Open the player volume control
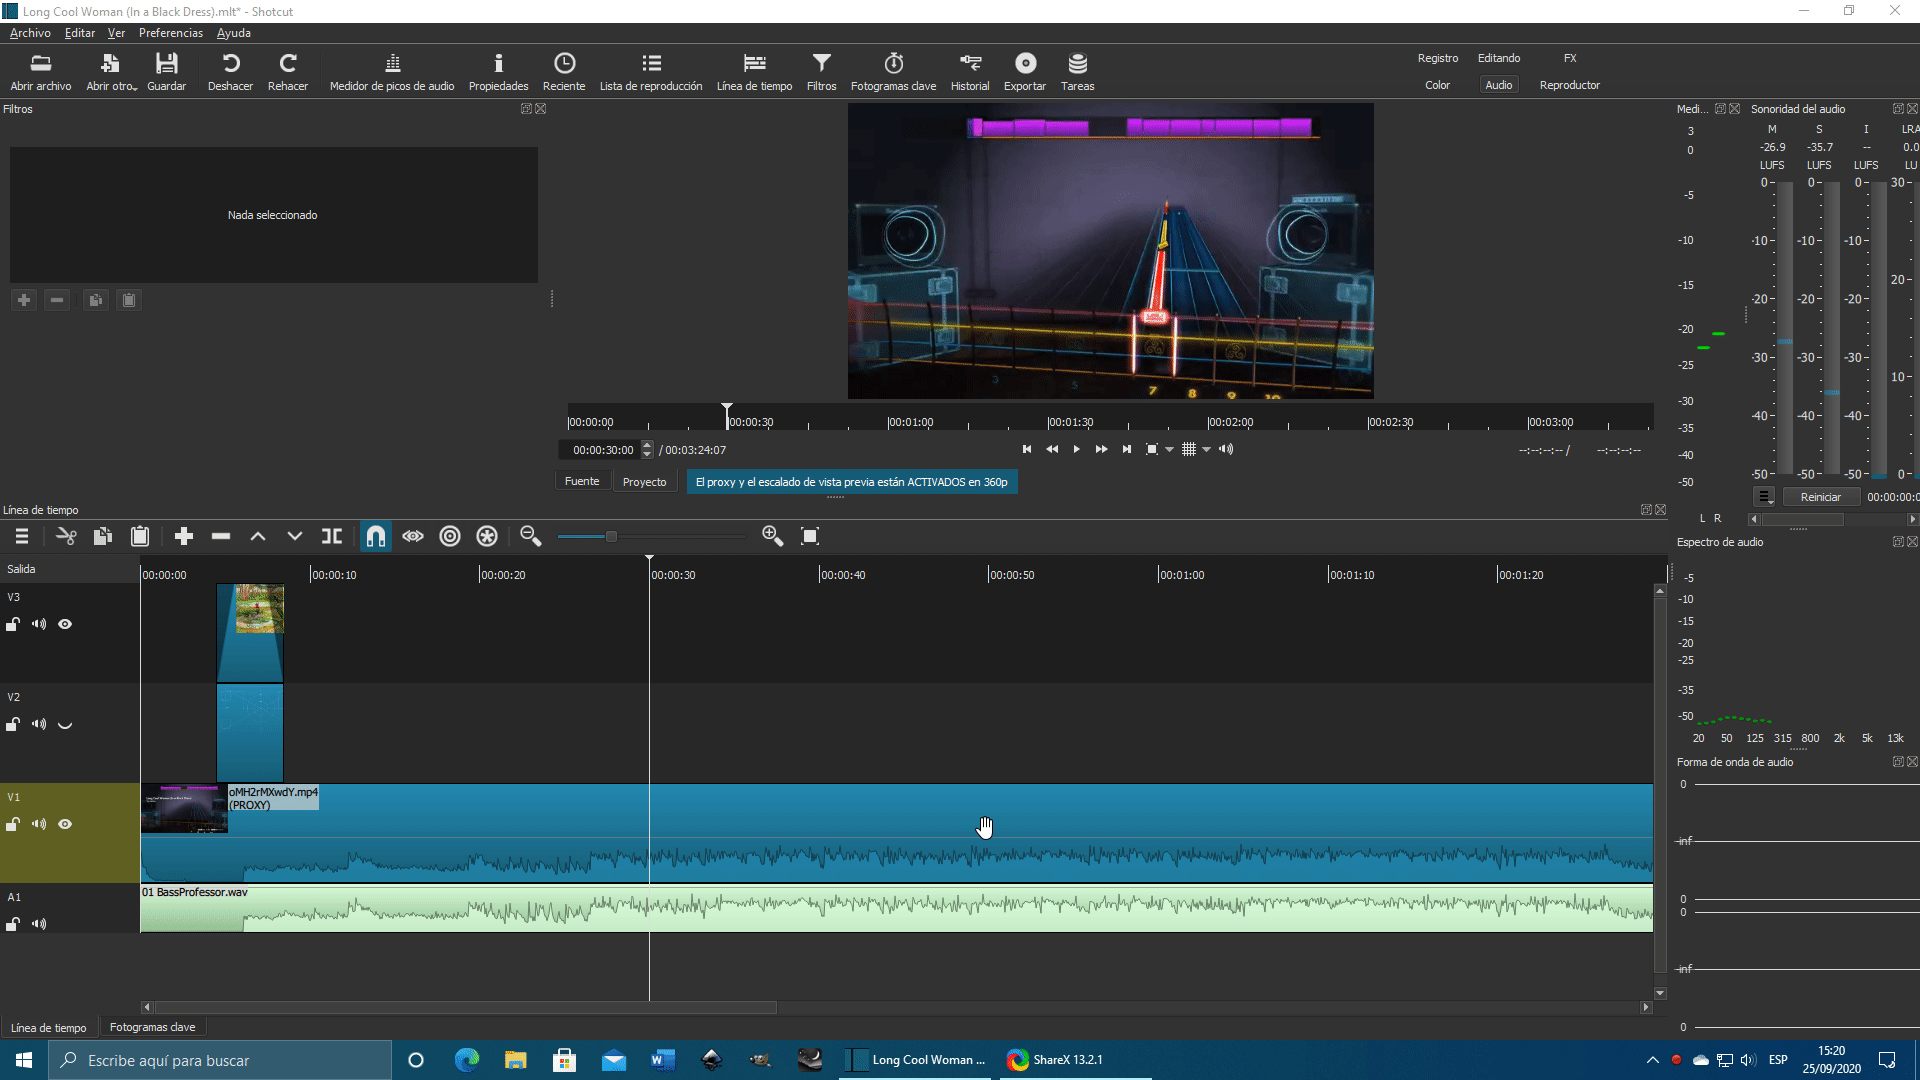Screen dimensions: 1920x1080 [x=1226, y=449]
